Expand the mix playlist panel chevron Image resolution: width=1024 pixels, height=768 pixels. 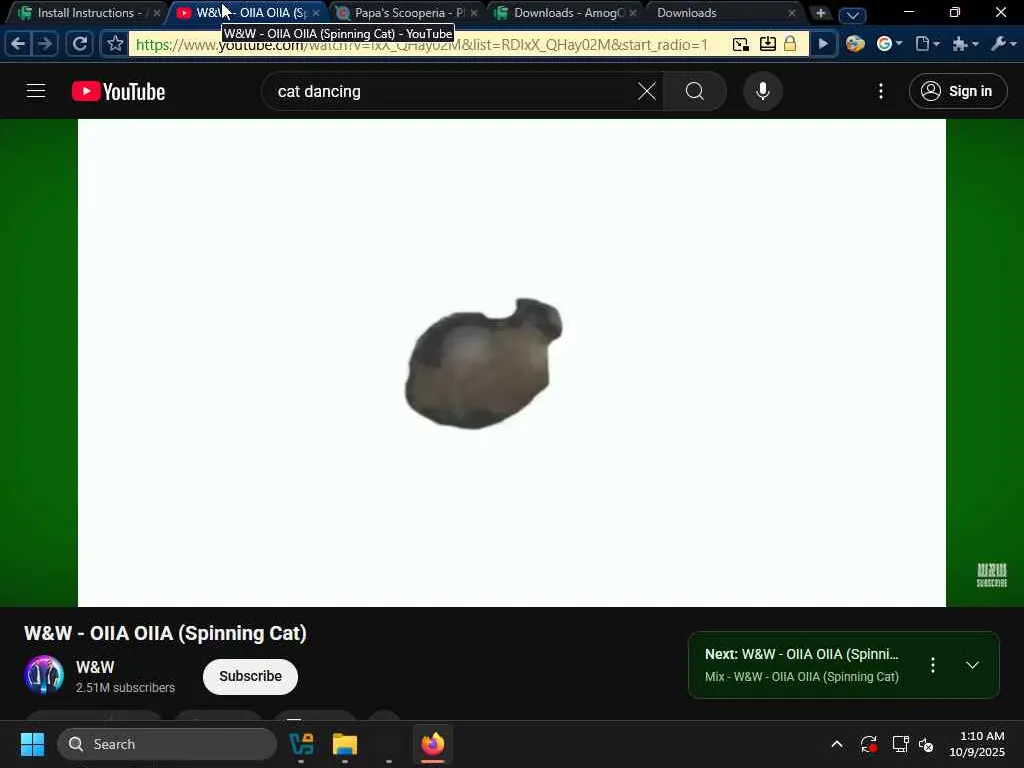coord(972,665)
